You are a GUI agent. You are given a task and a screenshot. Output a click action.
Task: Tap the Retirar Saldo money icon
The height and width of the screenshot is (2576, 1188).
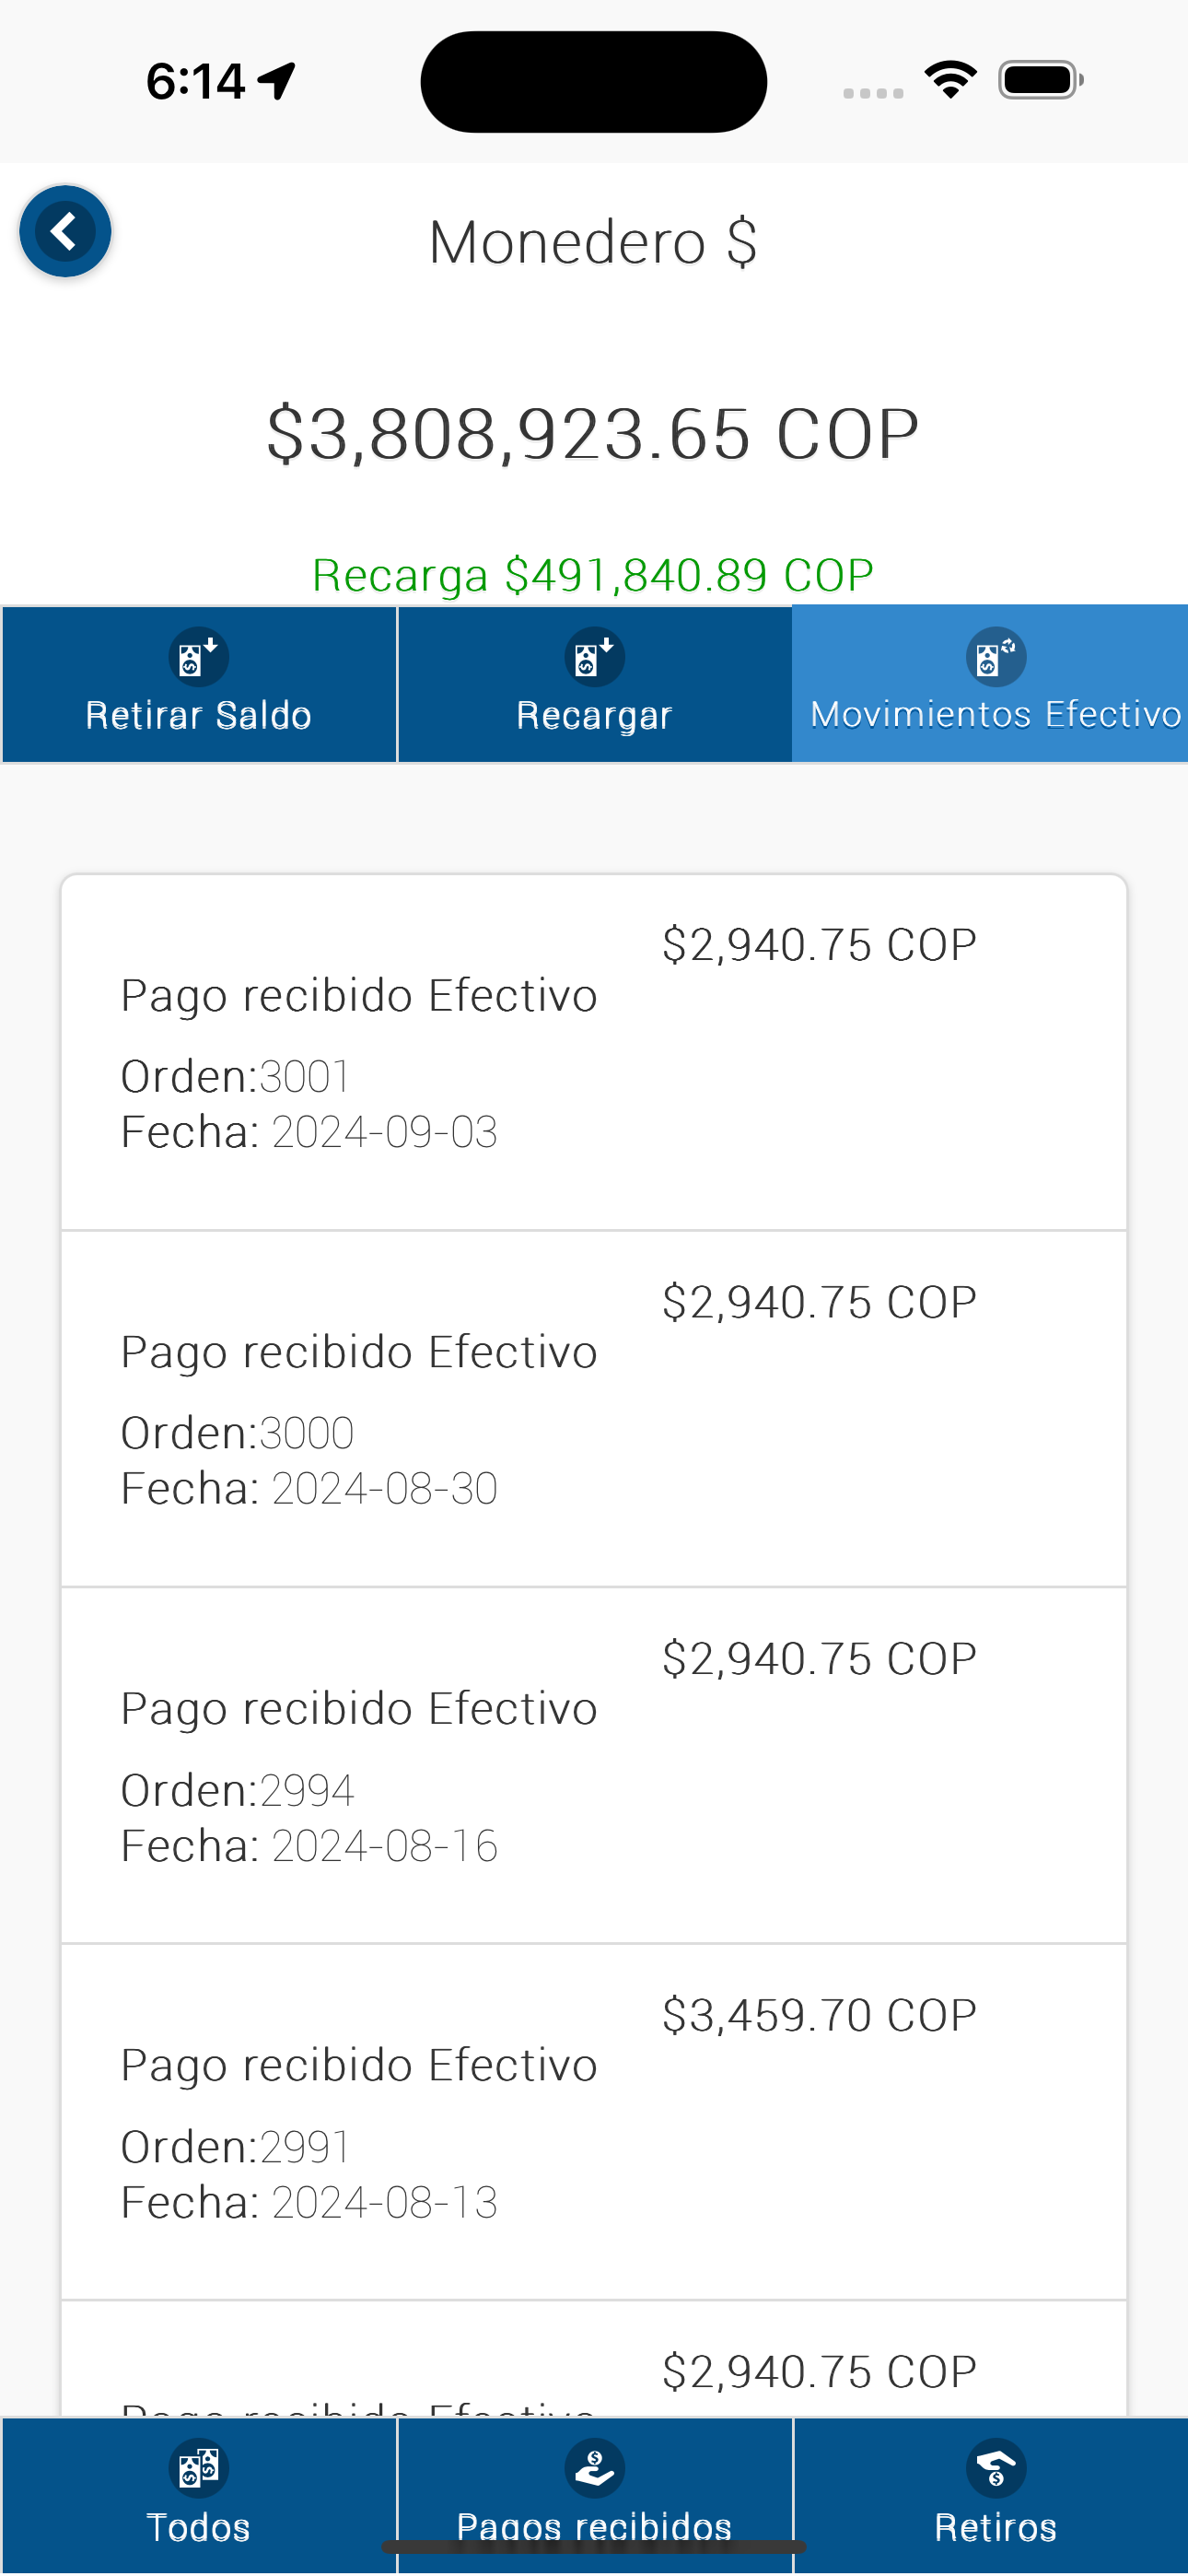pyautogui.click(x=198, y=657)
